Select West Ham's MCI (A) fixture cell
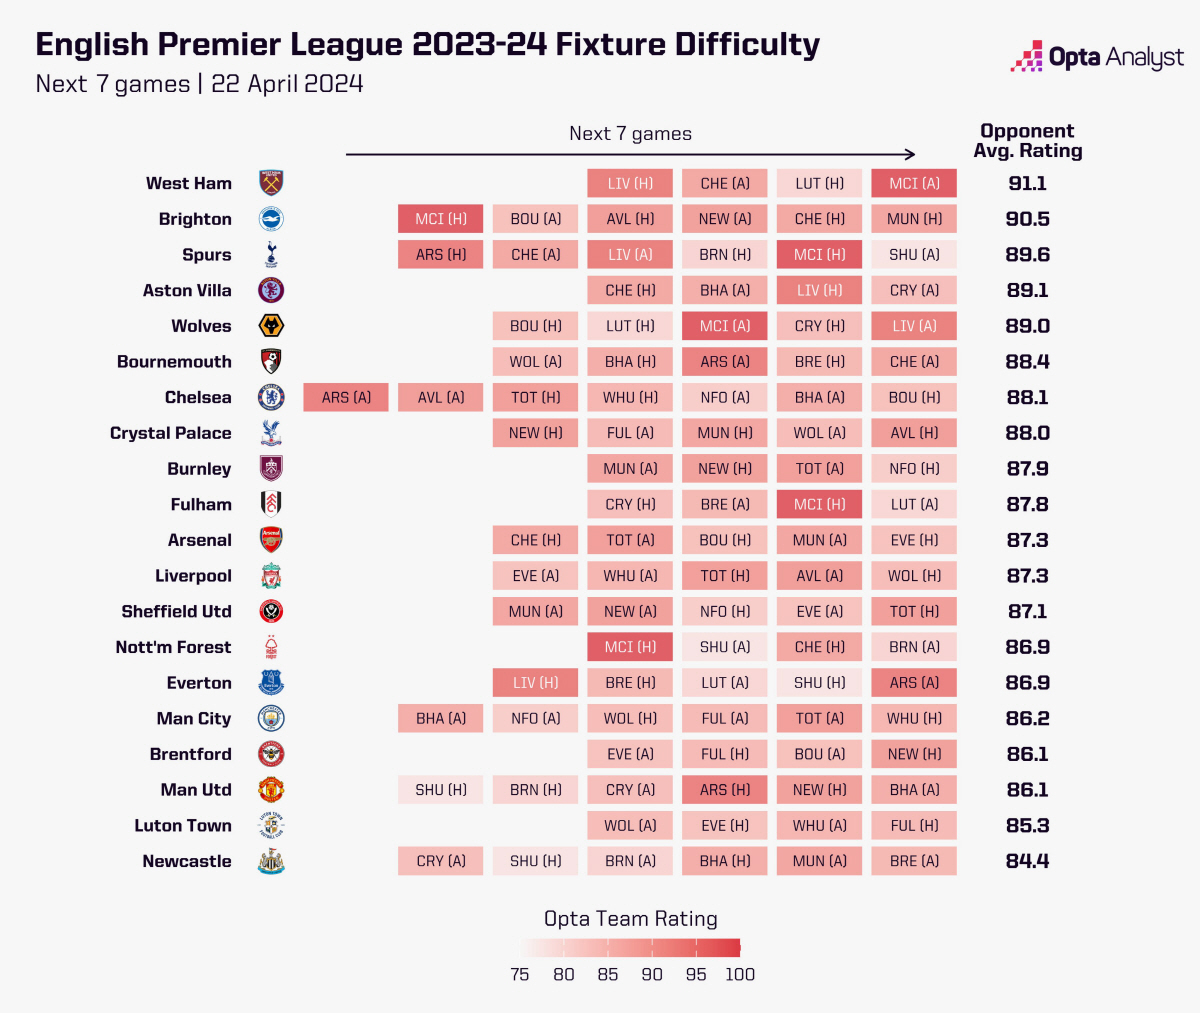Screen dimensions: 1200x1013 [914, 183]
